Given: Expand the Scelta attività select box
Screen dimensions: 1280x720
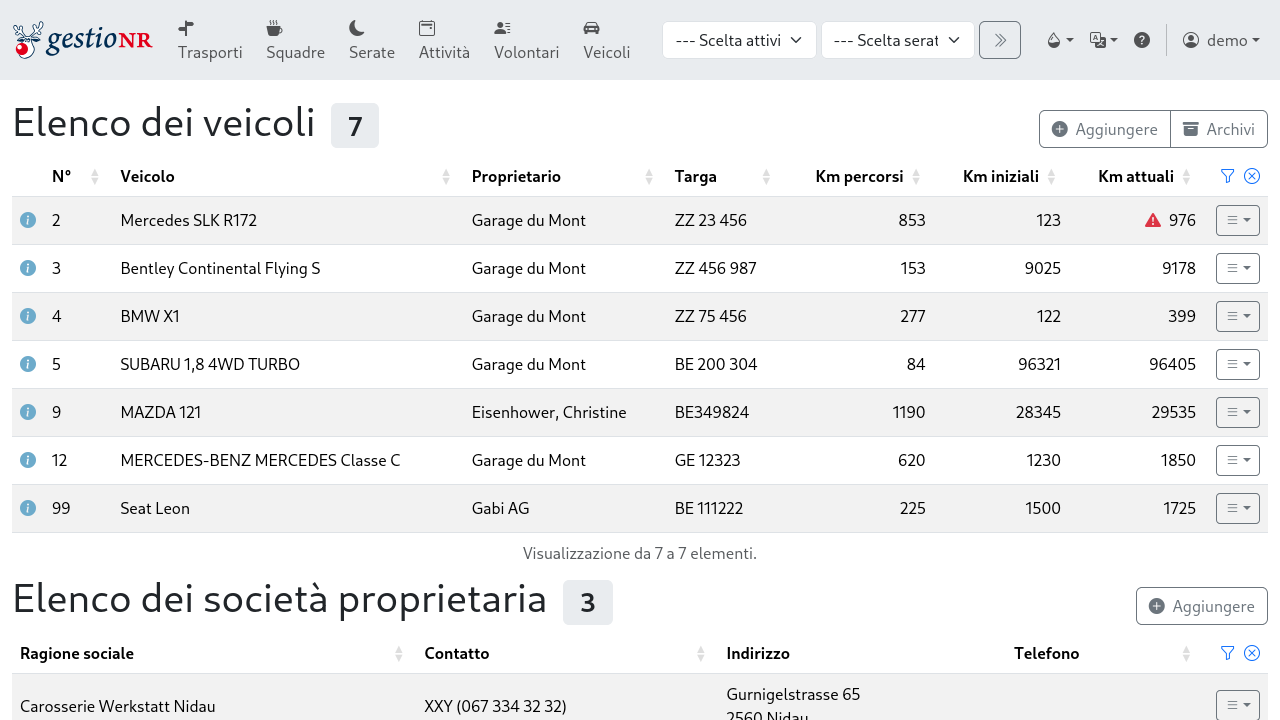Looking at the screenshot, I should (x=739, y=40).
